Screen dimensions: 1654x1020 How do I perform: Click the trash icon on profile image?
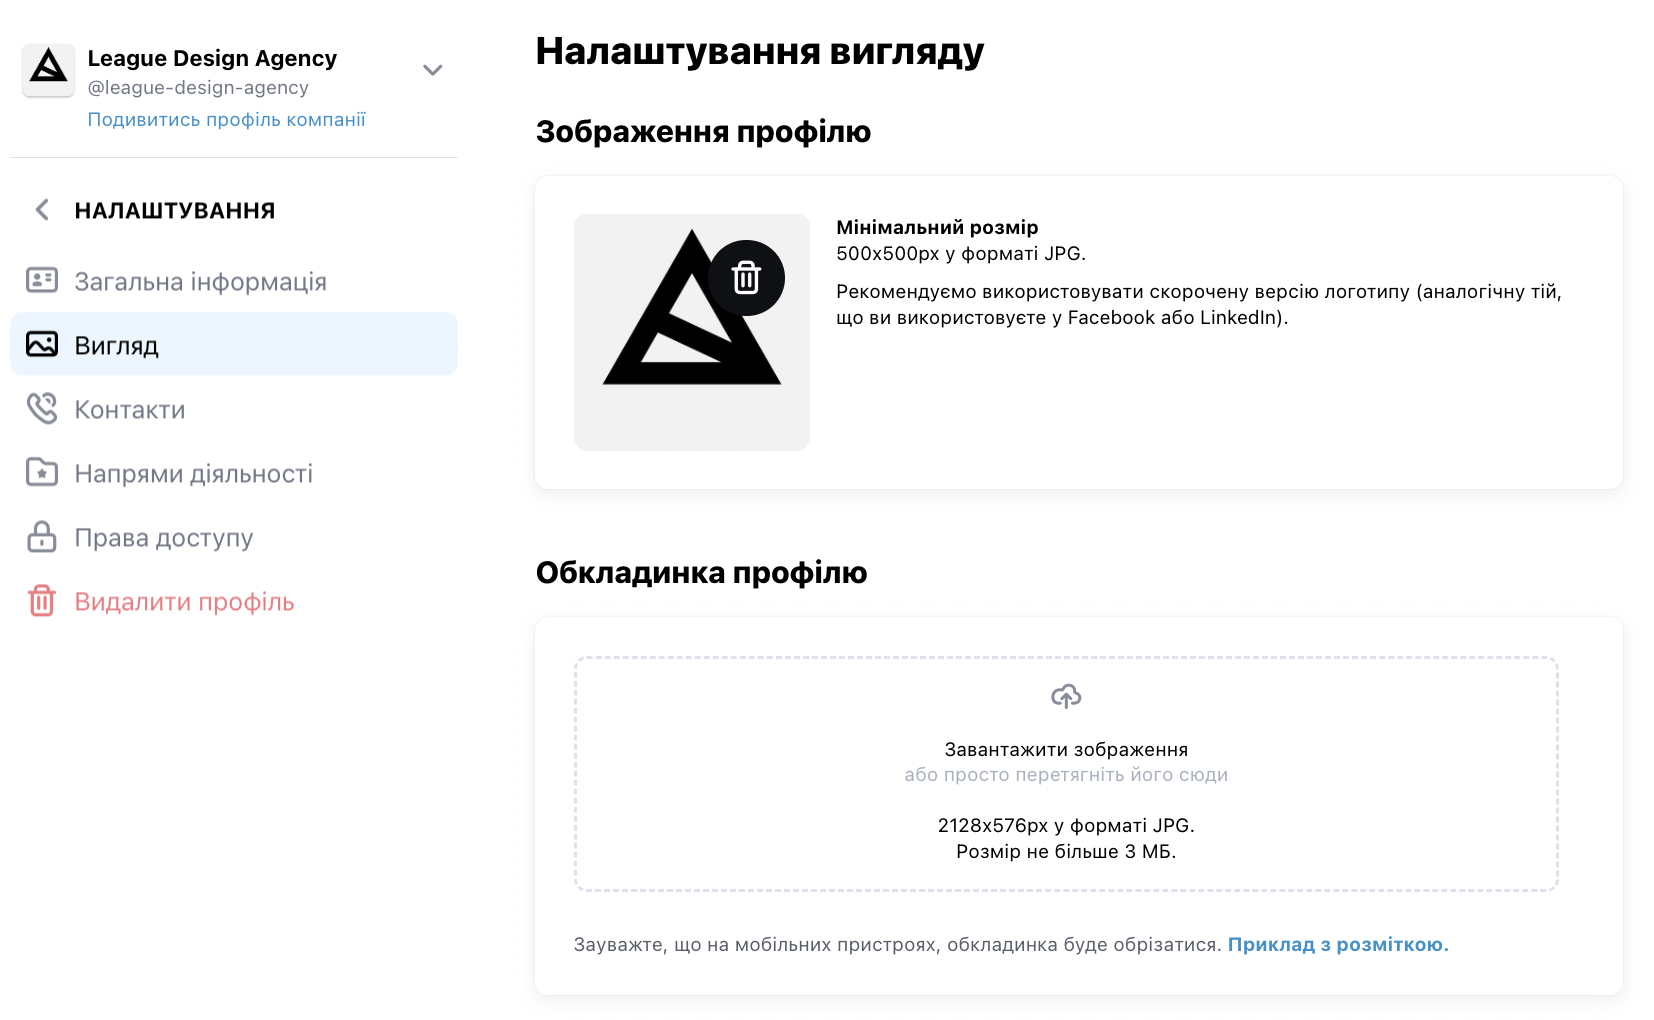pyautogui.click(x=746, y=278)
